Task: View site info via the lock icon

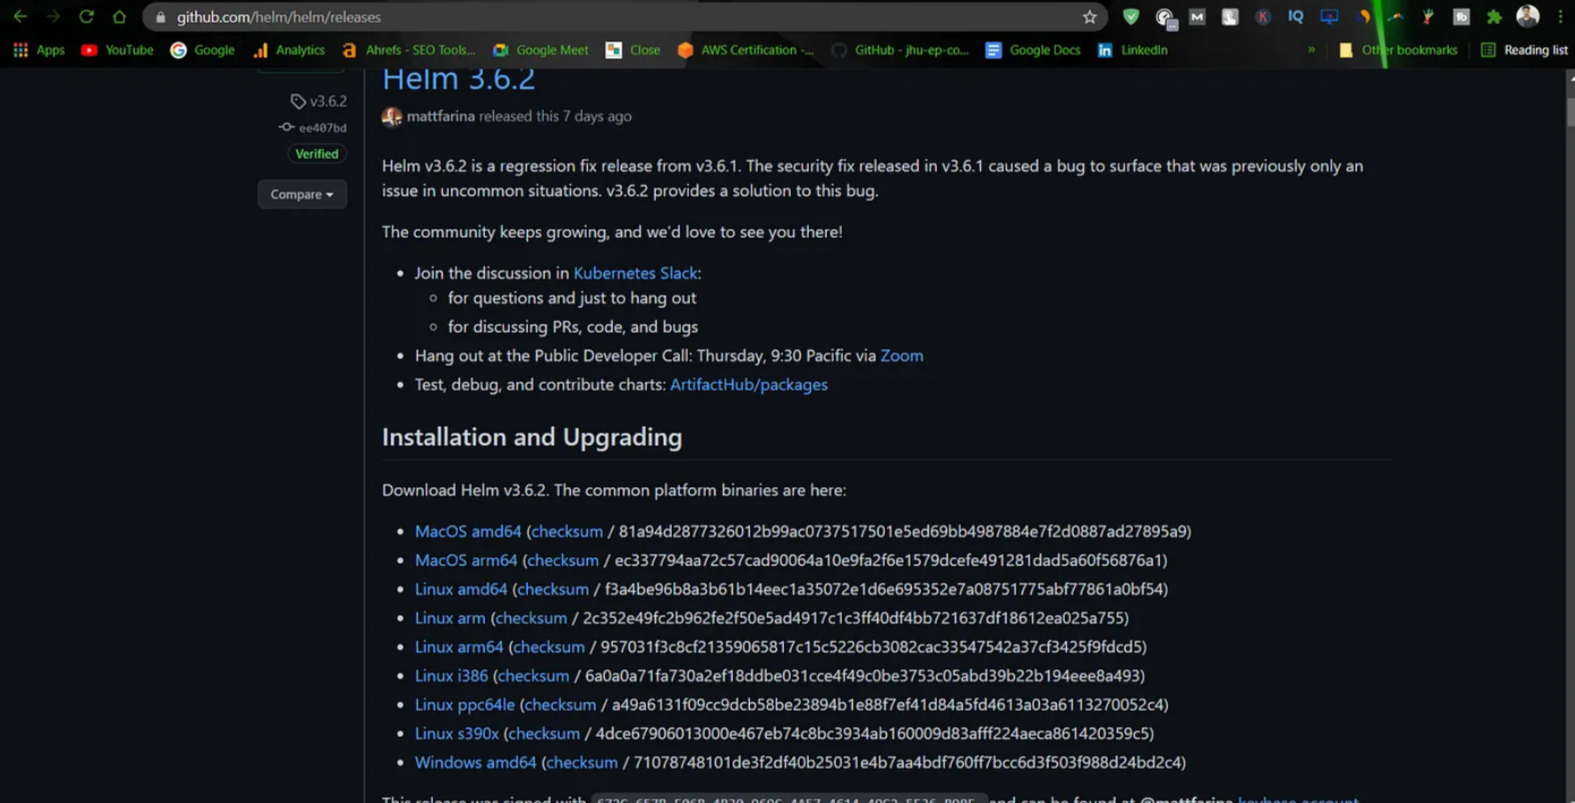Action: click(x=160, y=17)
